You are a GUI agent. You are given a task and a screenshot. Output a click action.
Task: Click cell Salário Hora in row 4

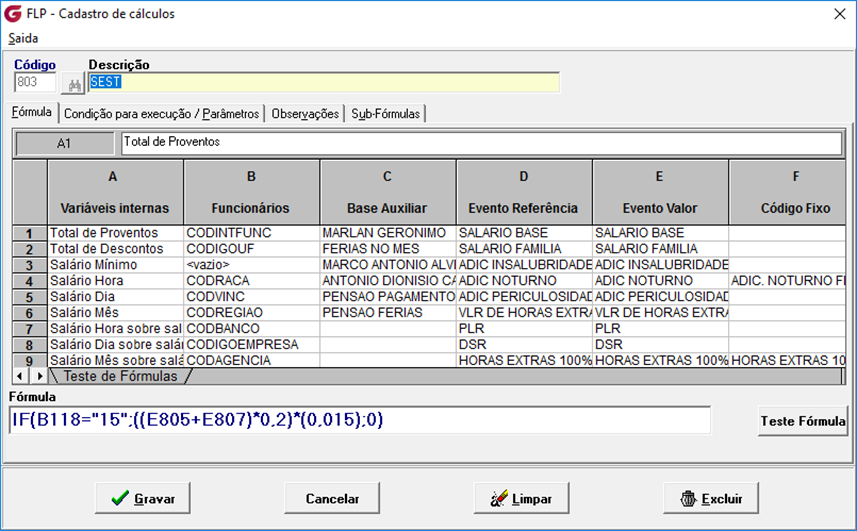pyautogui.click(x=115, y=281)
